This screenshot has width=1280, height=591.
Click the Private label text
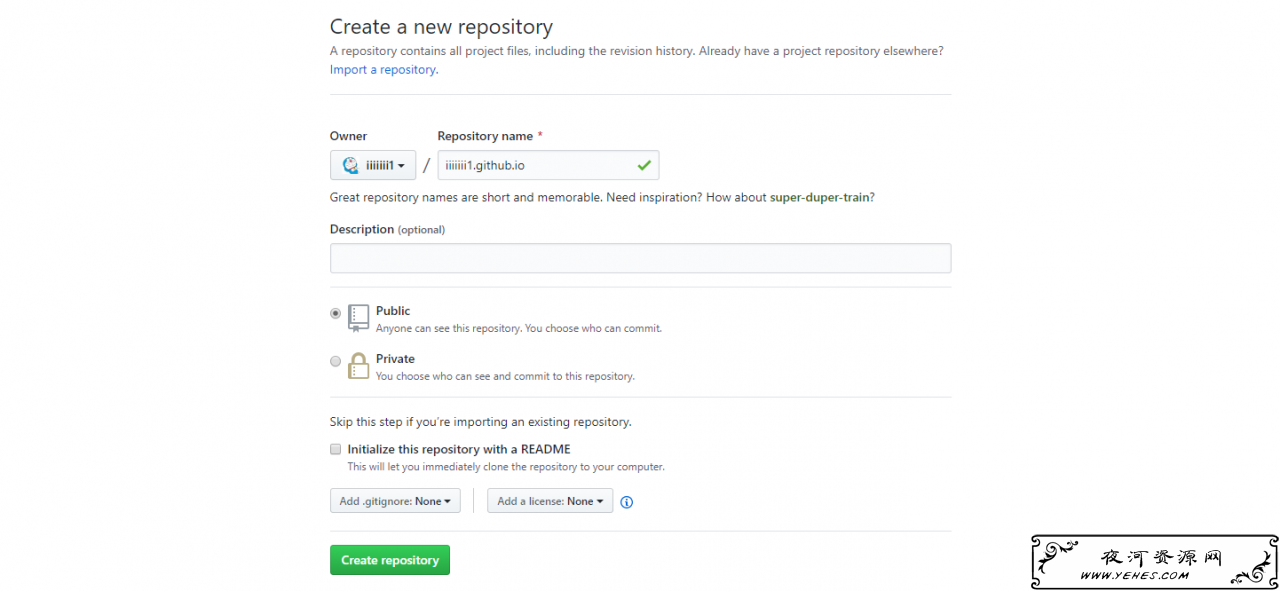pos(395,359)
